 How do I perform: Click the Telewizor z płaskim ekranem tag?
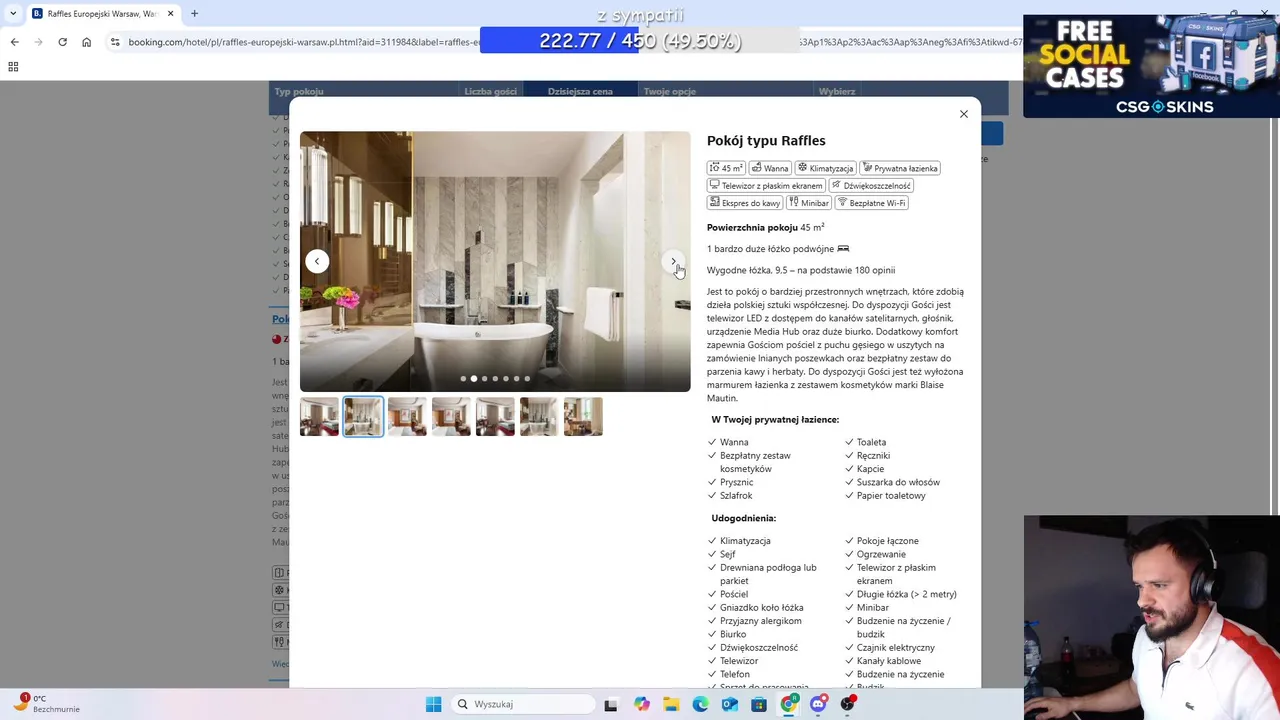766,185
